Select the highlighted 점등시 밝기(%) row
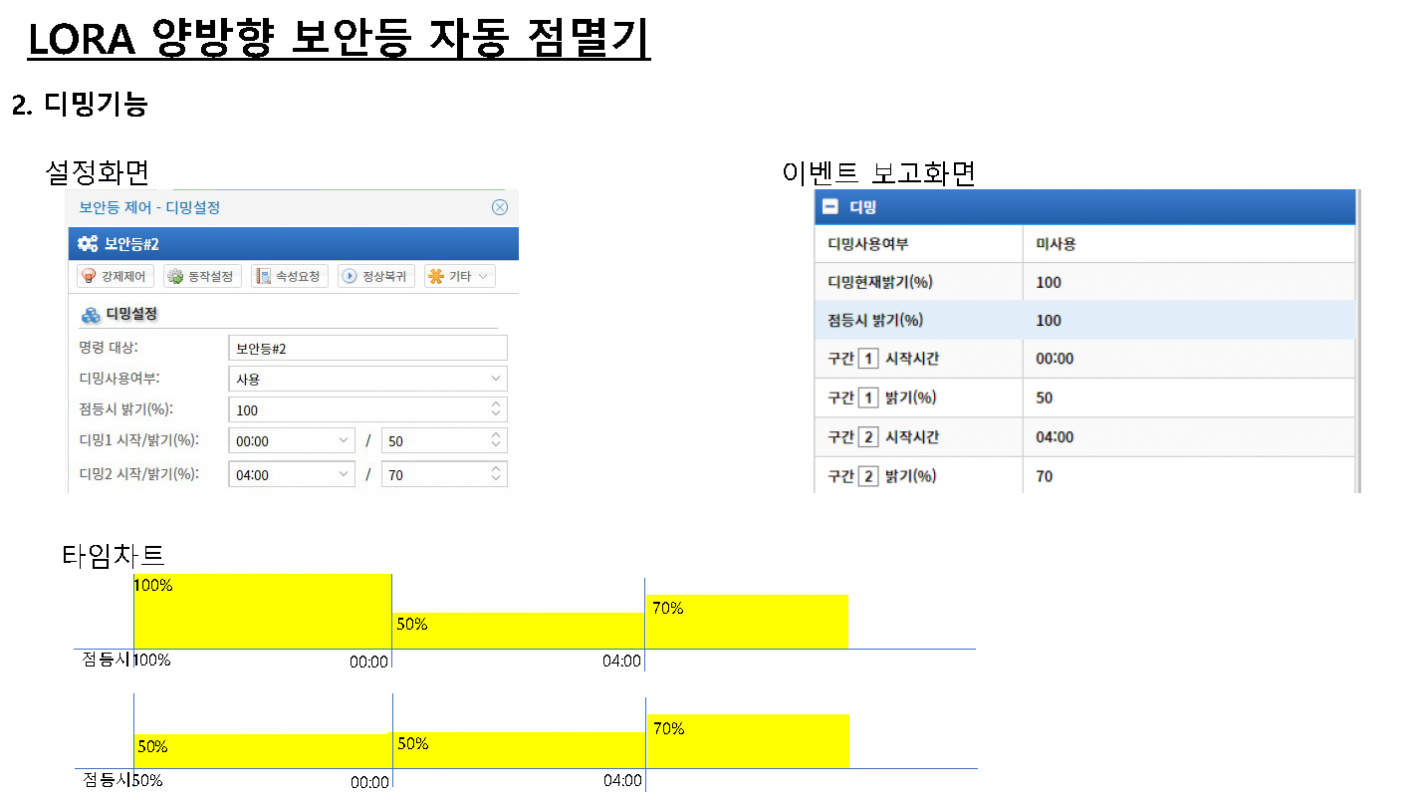The image size is (1421, 800). pyautogui.click(x=1084, y=320)
